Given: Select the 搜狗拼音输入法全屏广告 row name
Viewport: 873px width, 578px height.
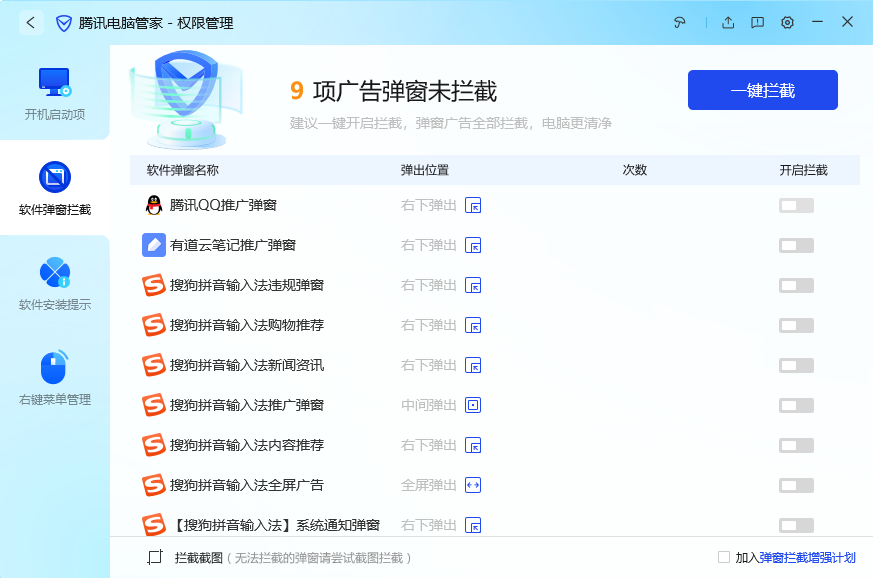Looking at the screenshot, I should point(247,486).
